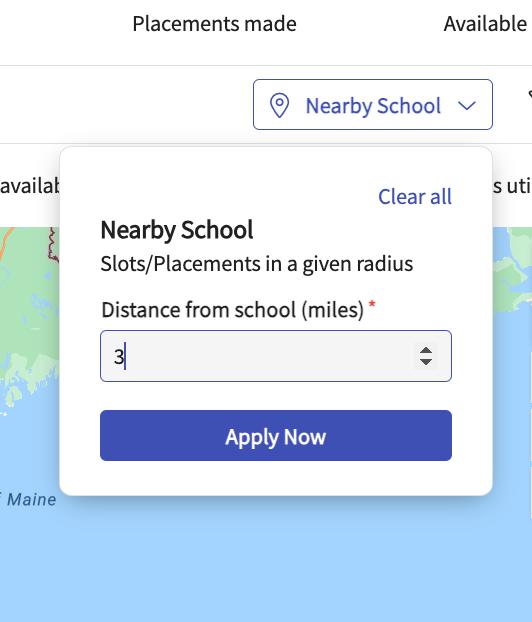Click the green coastal land left of popup
The image size is (532, 622).
pos(28,317)
